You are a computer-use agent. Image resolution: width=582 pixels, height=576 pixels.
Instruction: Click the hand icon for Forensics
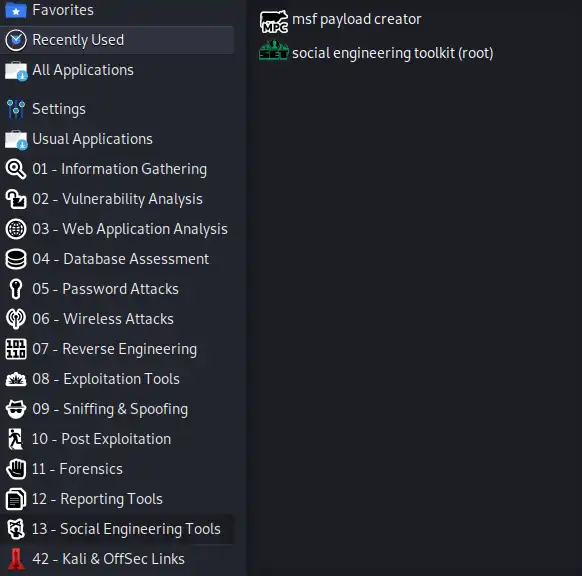(16, 469)
